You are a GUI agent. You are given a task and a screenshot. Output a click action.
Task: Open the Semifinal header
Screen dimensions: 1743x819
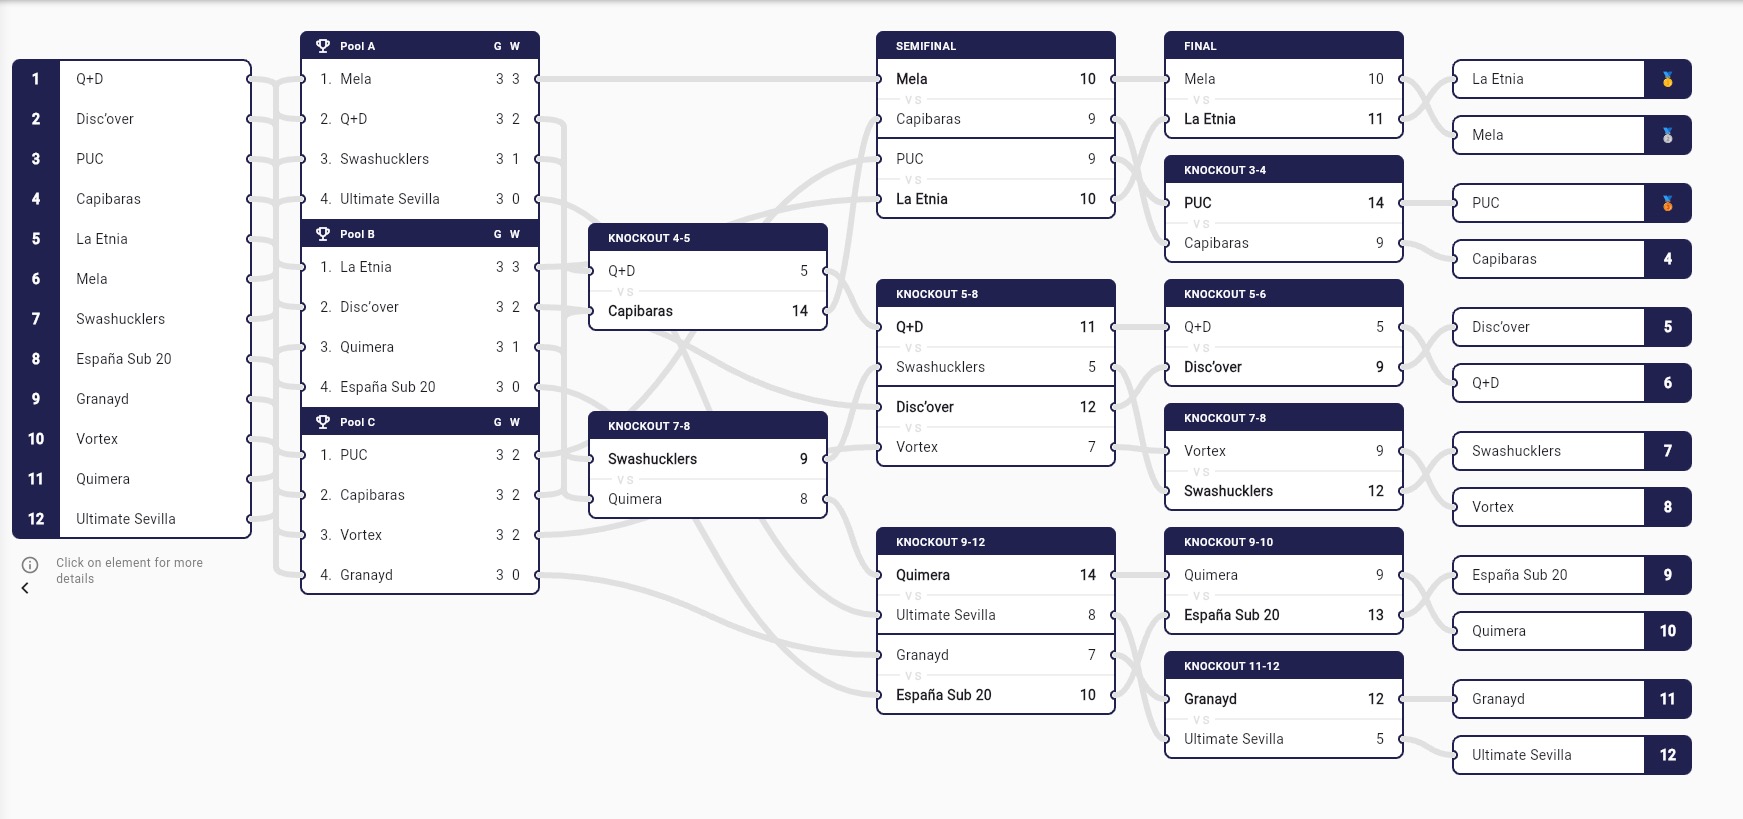995,46
